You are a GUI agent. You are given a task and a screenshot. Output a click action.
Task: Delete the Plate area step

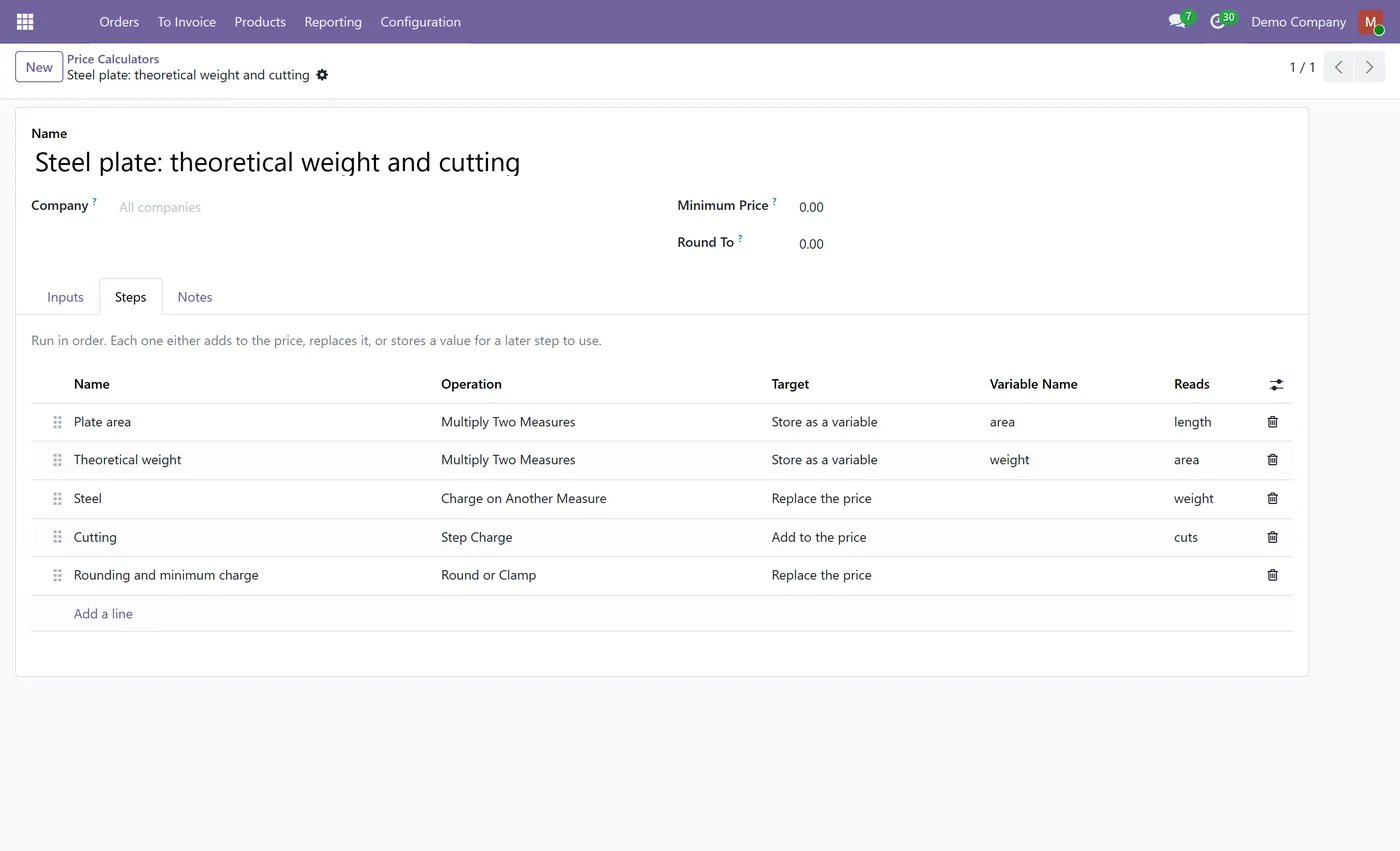click(x=1272, y=422)
